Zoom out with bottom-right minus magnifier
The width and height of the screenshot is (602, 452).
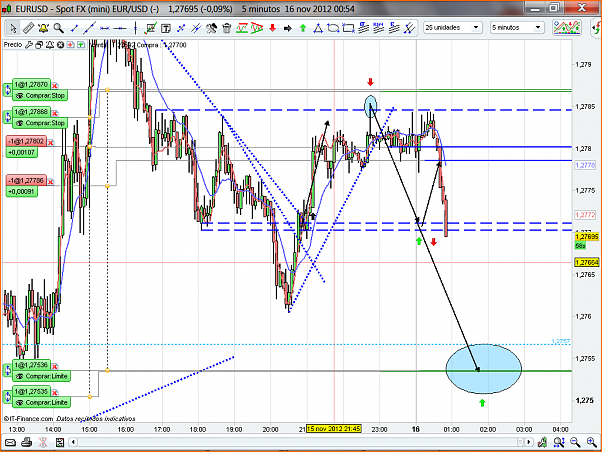[x=575, y=443]
